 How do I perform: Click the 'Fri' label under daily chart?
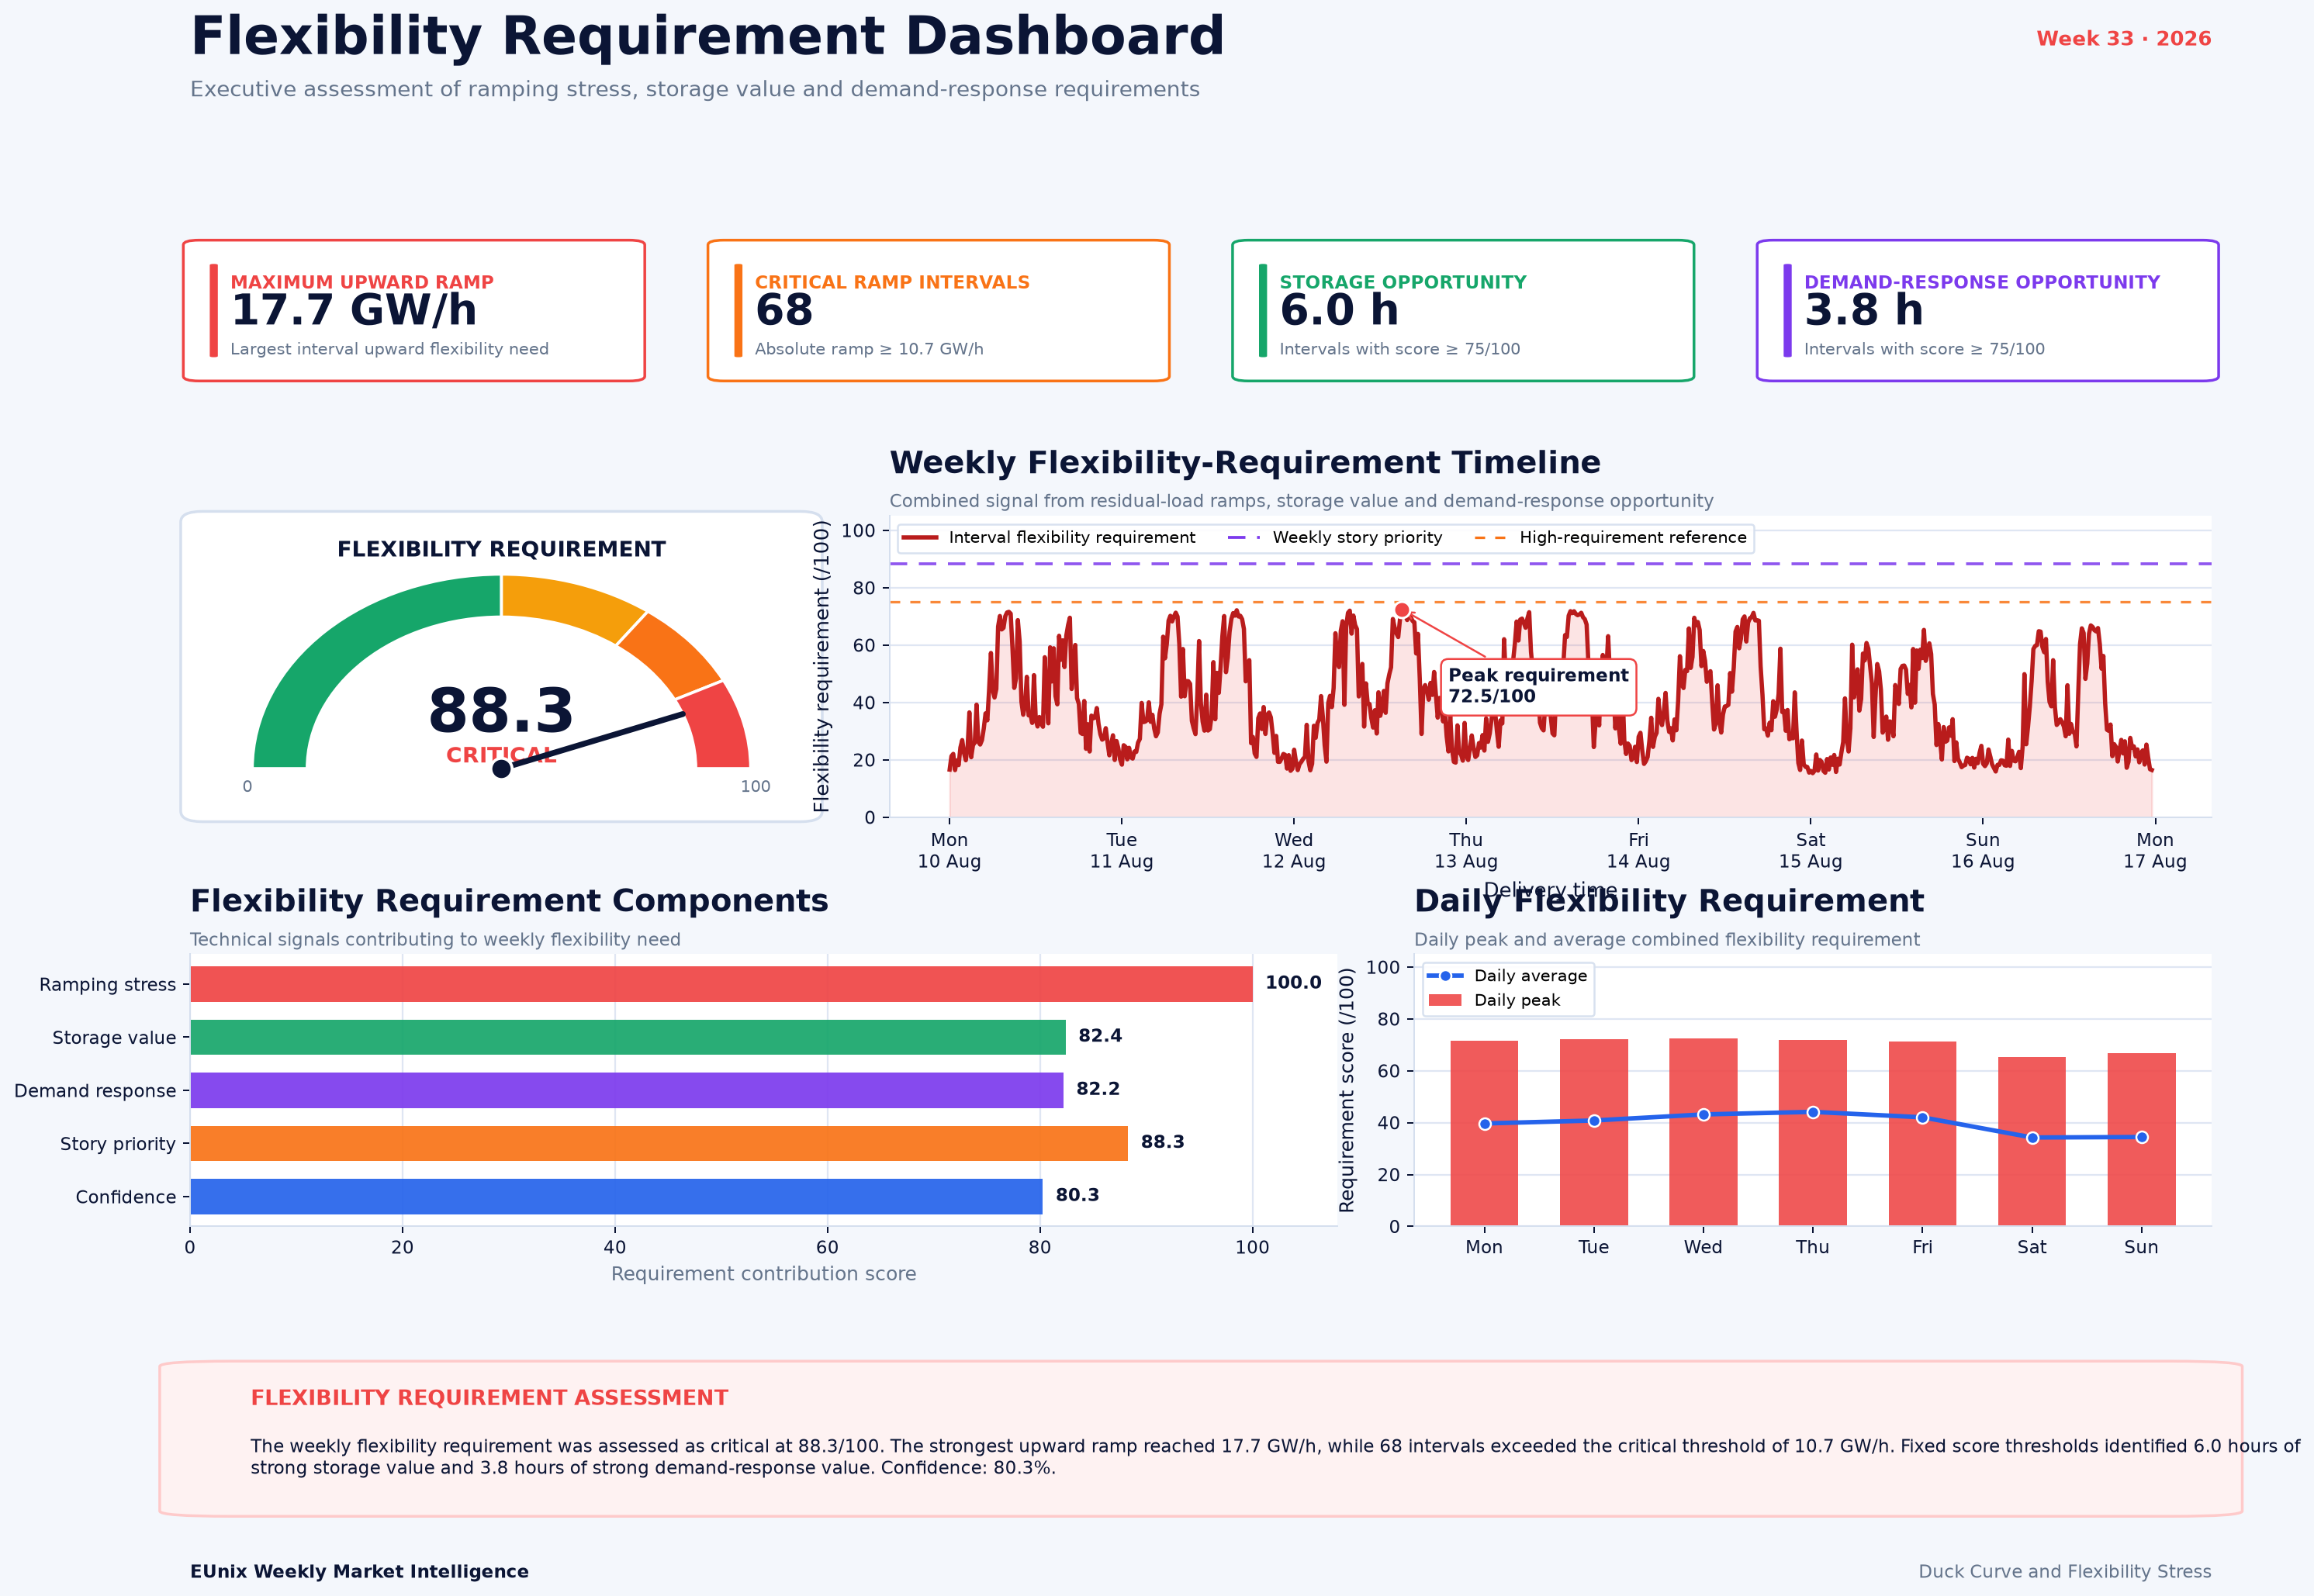(1922, 1247)
